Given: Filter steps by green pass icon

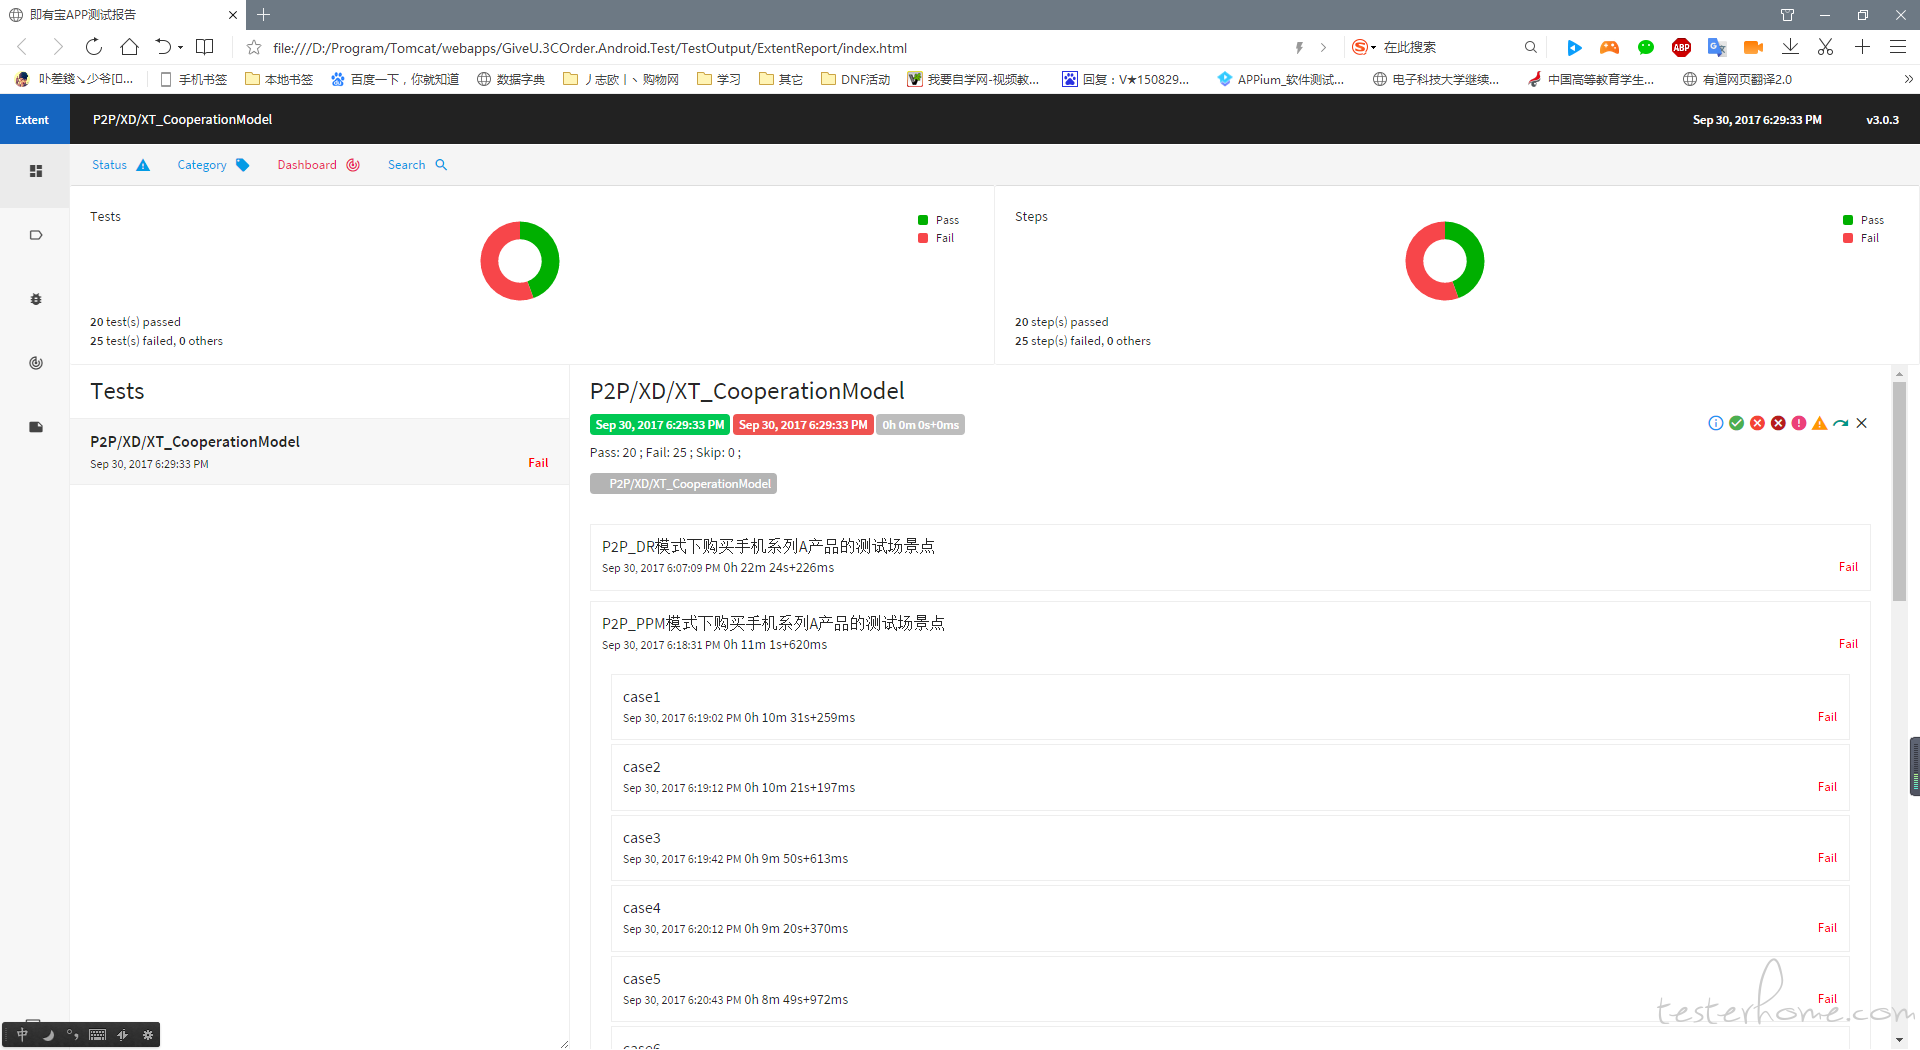Looking at the screenshot, I should click(1736, 424).
